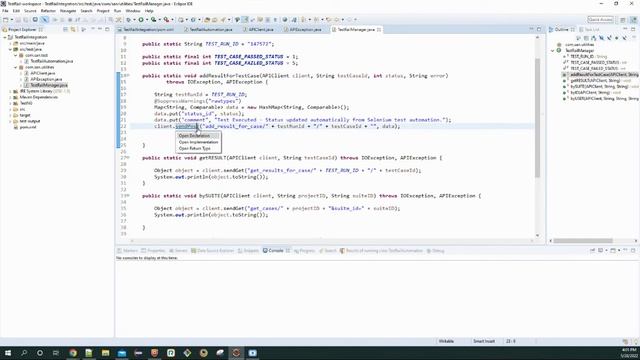The image size is (640, 360).
Task: Select pom.xml in Project Explorer
Action: tap(28, 127)
